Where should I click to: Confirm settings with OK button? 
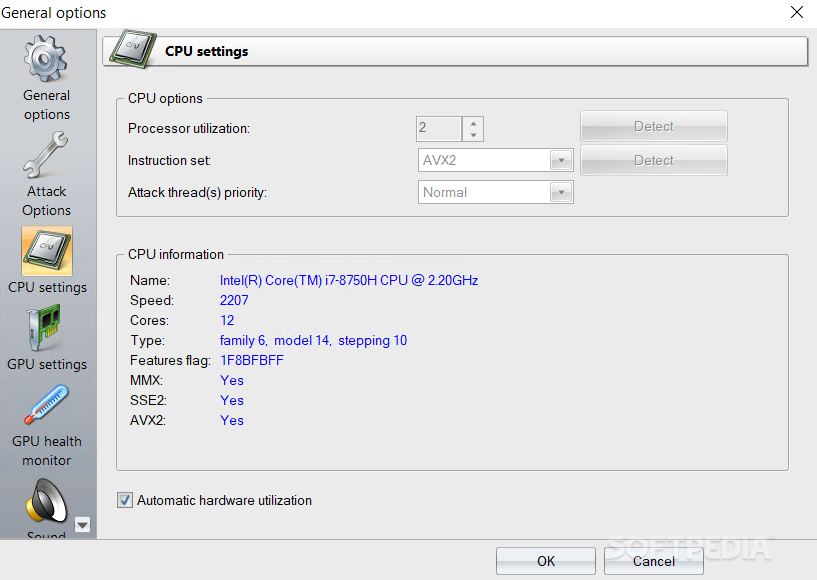(x=546, y=561)
